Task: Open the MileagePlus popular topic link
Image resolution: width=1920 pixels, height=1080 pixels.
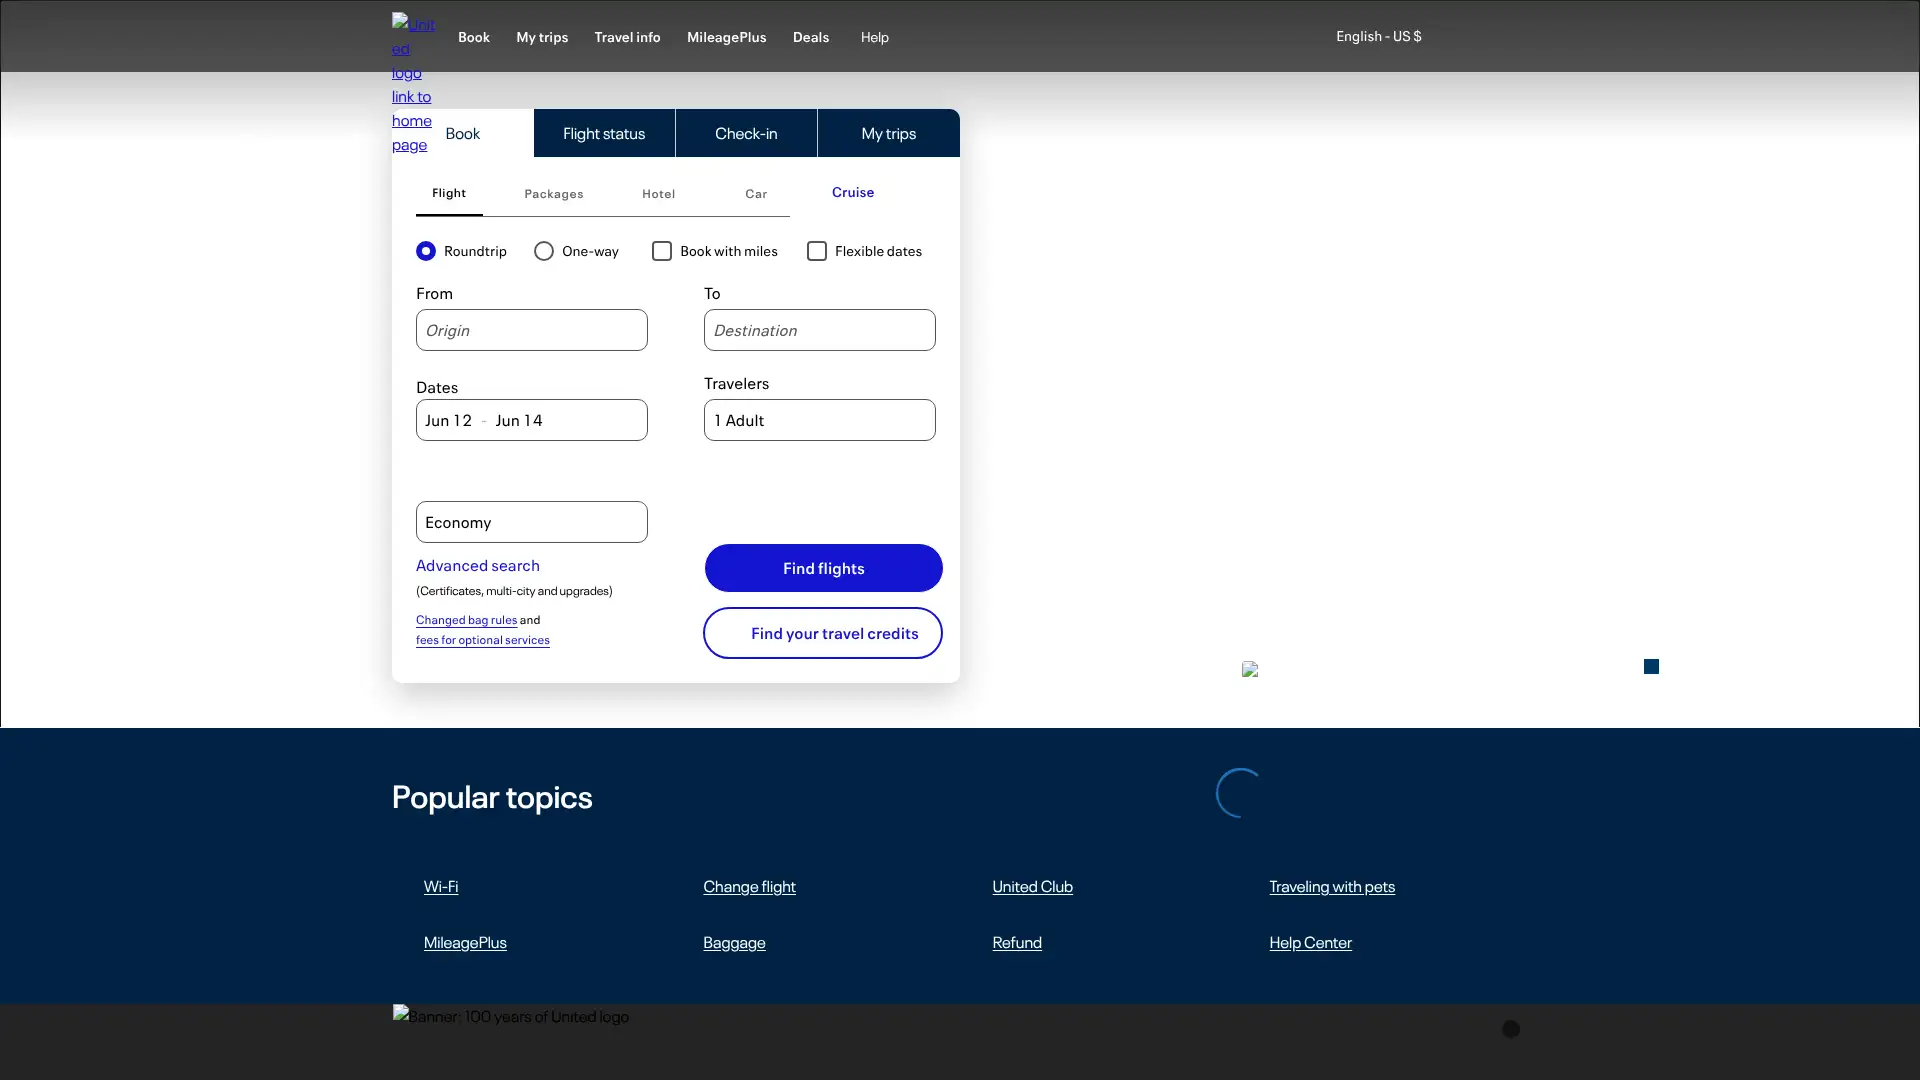Action: pos(465,942)
